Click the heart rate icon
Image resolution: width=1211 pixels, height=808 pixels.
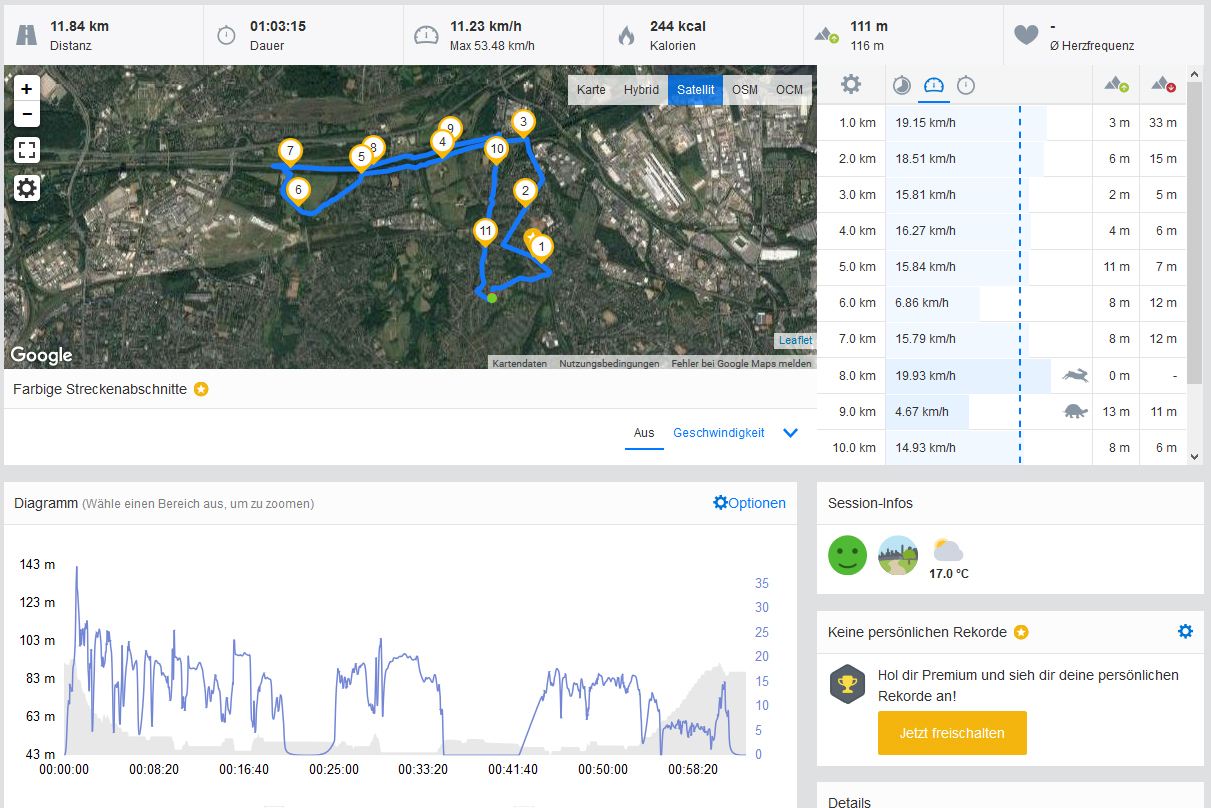pos(1026,35)
